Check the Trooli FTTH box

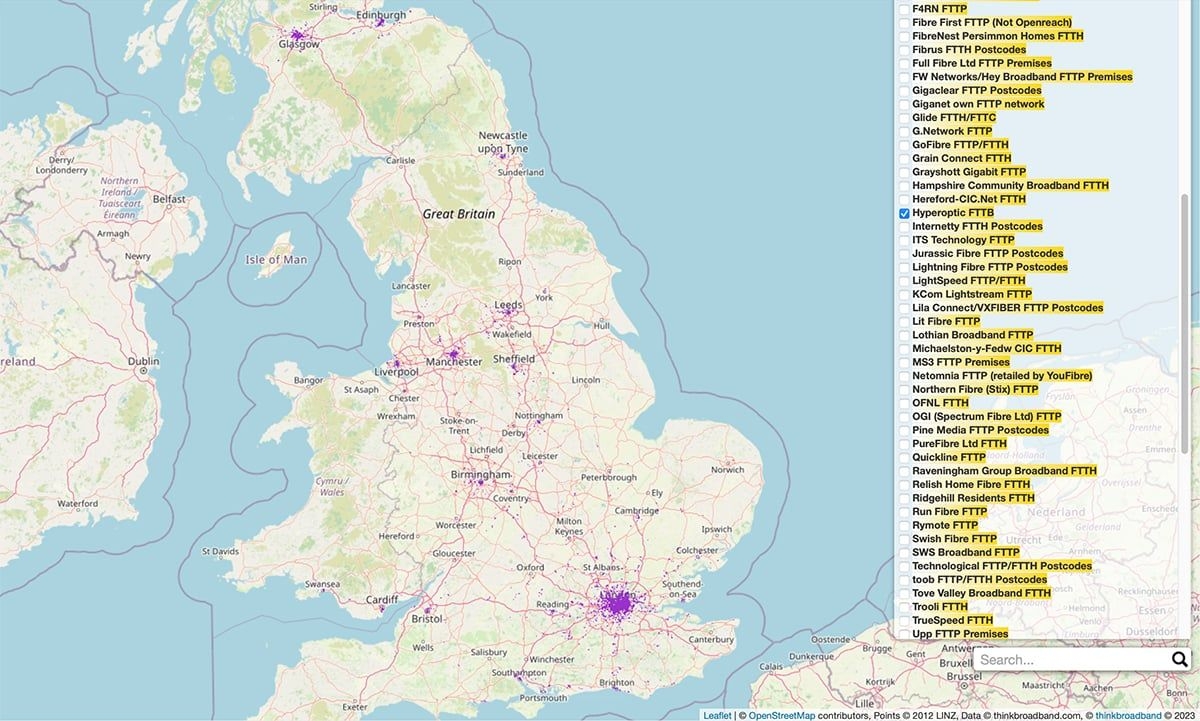[x=904, y=607]
